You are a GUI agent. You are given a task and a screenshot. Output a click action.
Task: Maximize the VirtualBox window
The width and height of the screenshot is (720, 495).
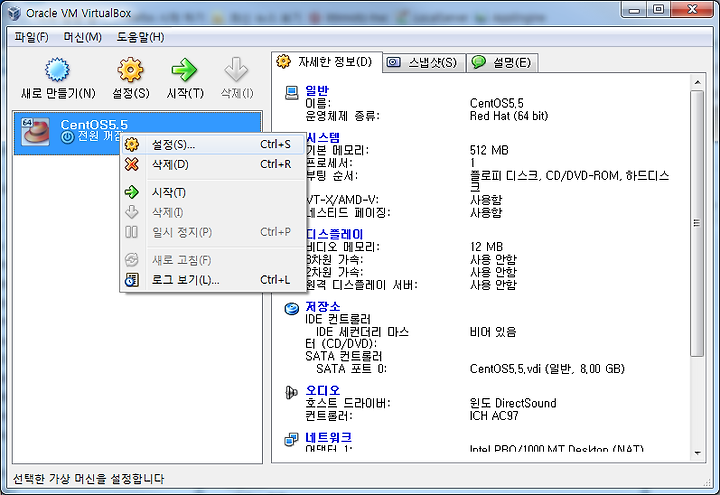(x=658, y=10)
